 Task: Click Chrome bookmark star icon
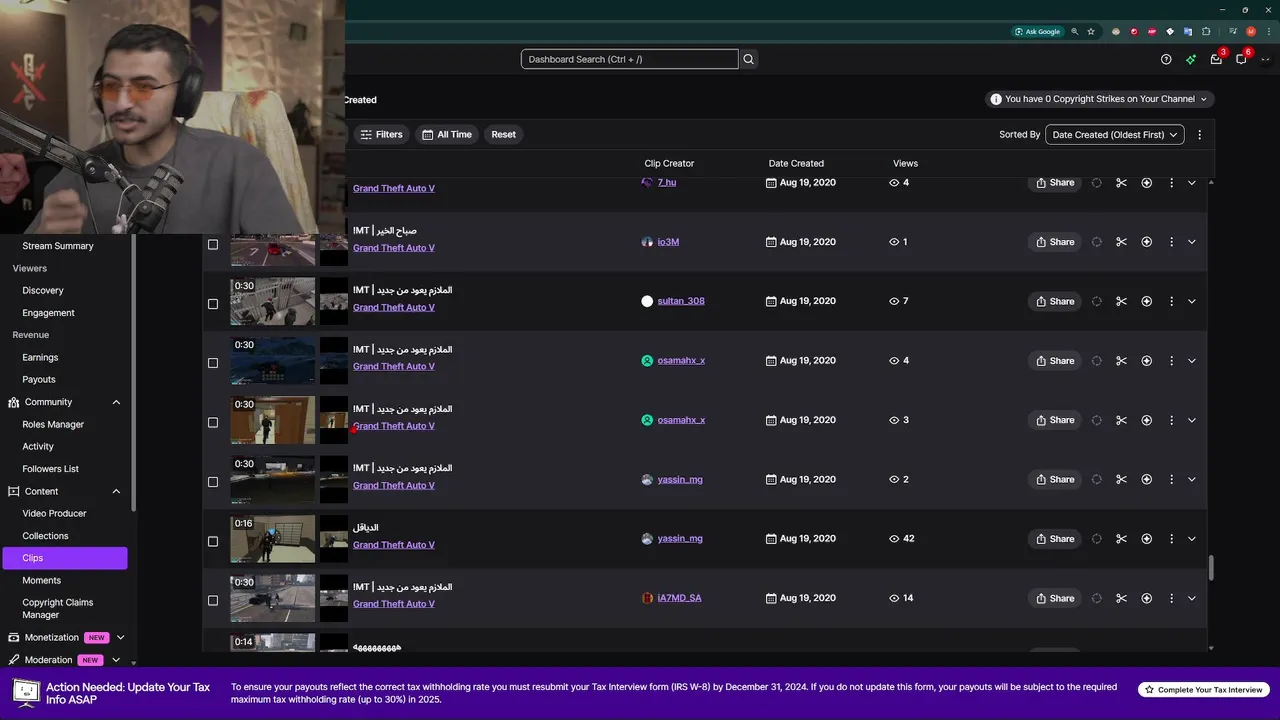coord(1091,31)
